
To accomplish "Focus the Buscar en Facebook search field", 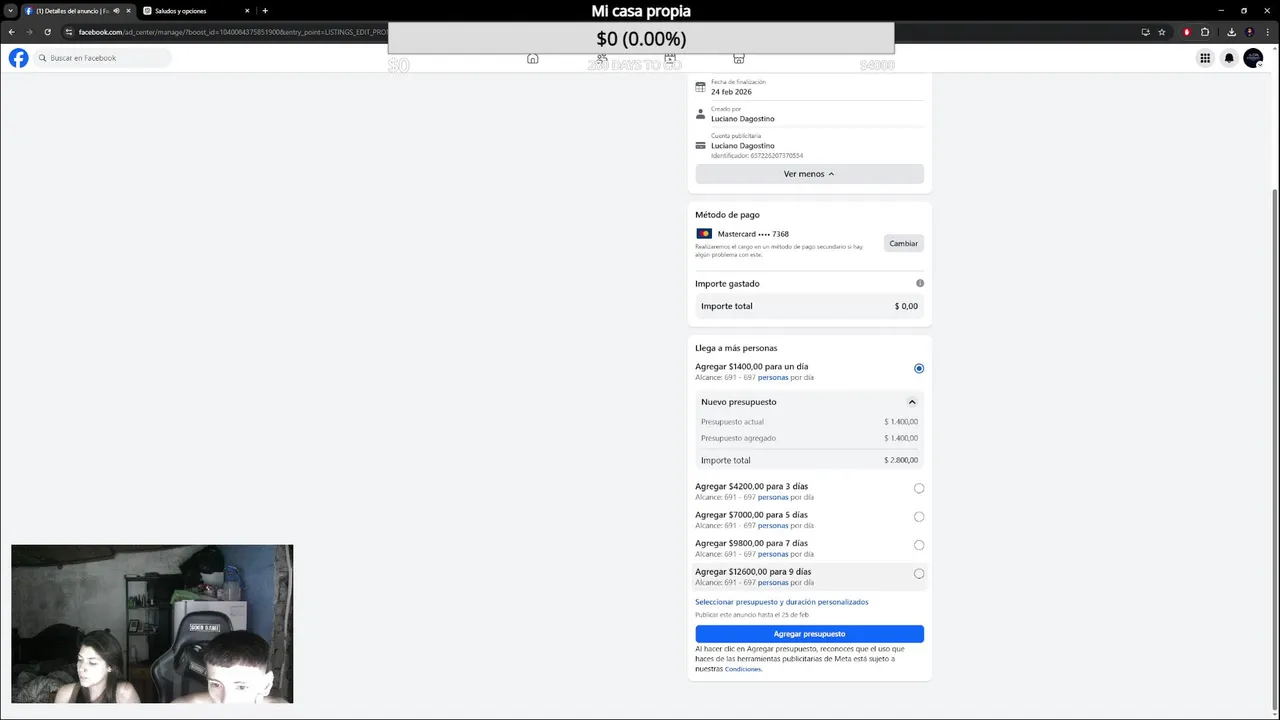I will (103, 58).
